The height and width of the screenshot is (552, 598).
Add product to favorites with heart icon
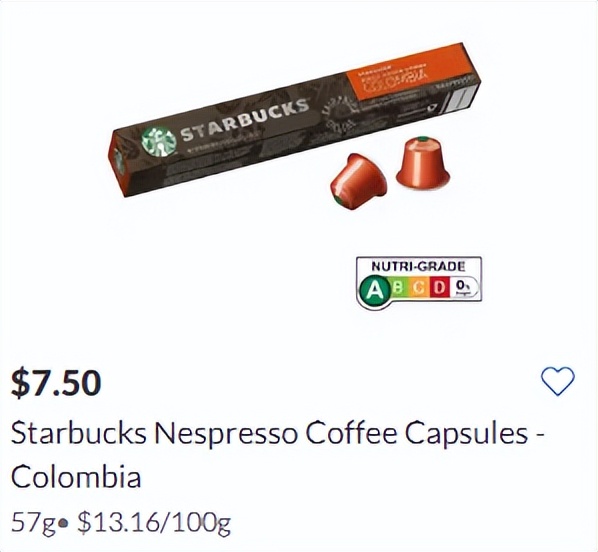[x=558, y=381]
